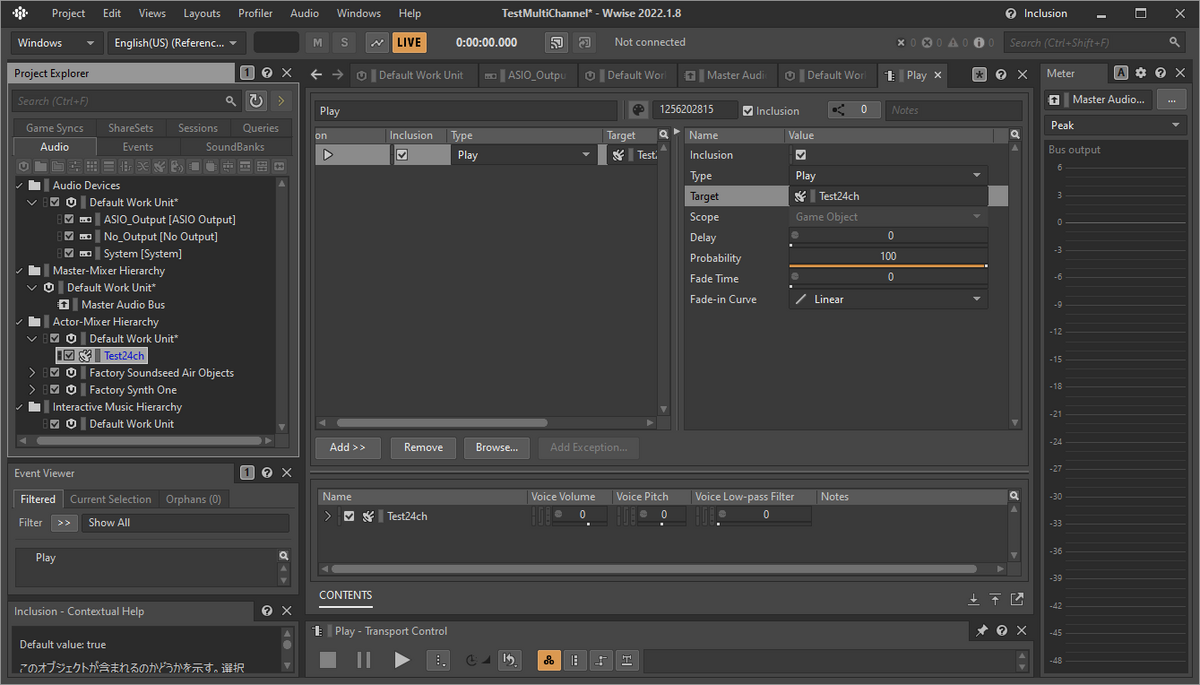Open transport options three-dot menu

(x=438, y=660)
